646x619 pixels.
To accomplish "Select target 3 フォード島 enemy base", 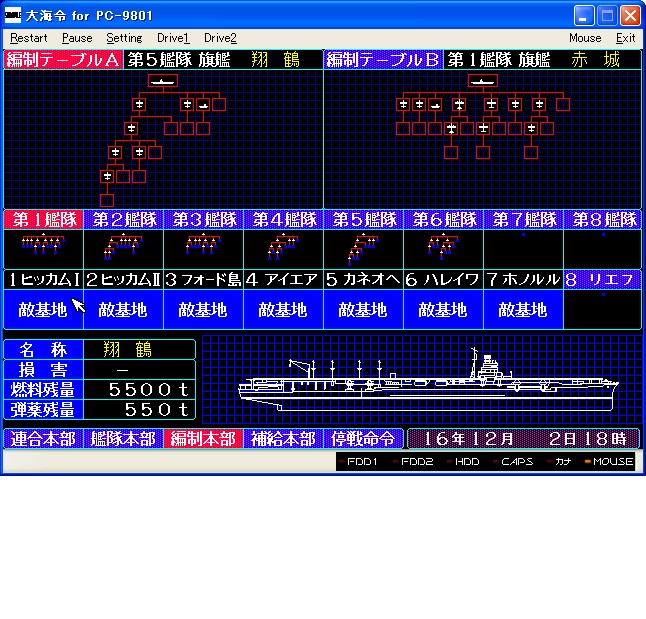I will pos(203,309).
